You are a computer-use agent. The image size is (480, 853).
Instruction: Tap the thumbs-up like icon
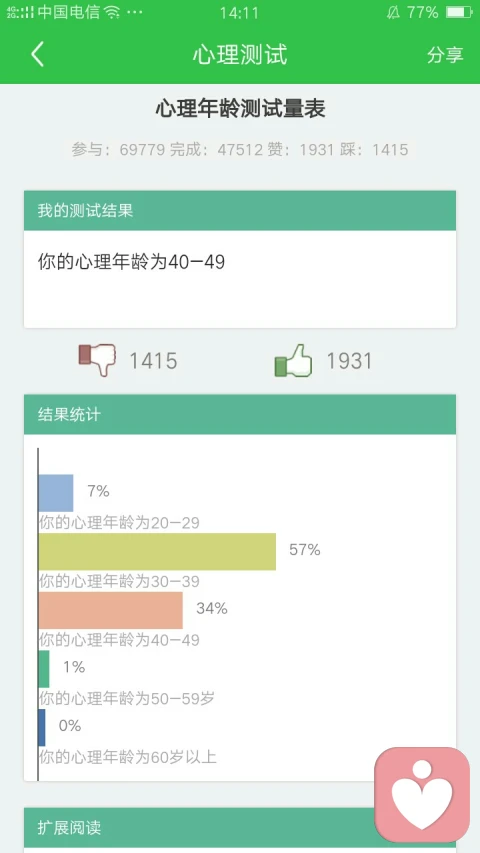pos(293,361)
